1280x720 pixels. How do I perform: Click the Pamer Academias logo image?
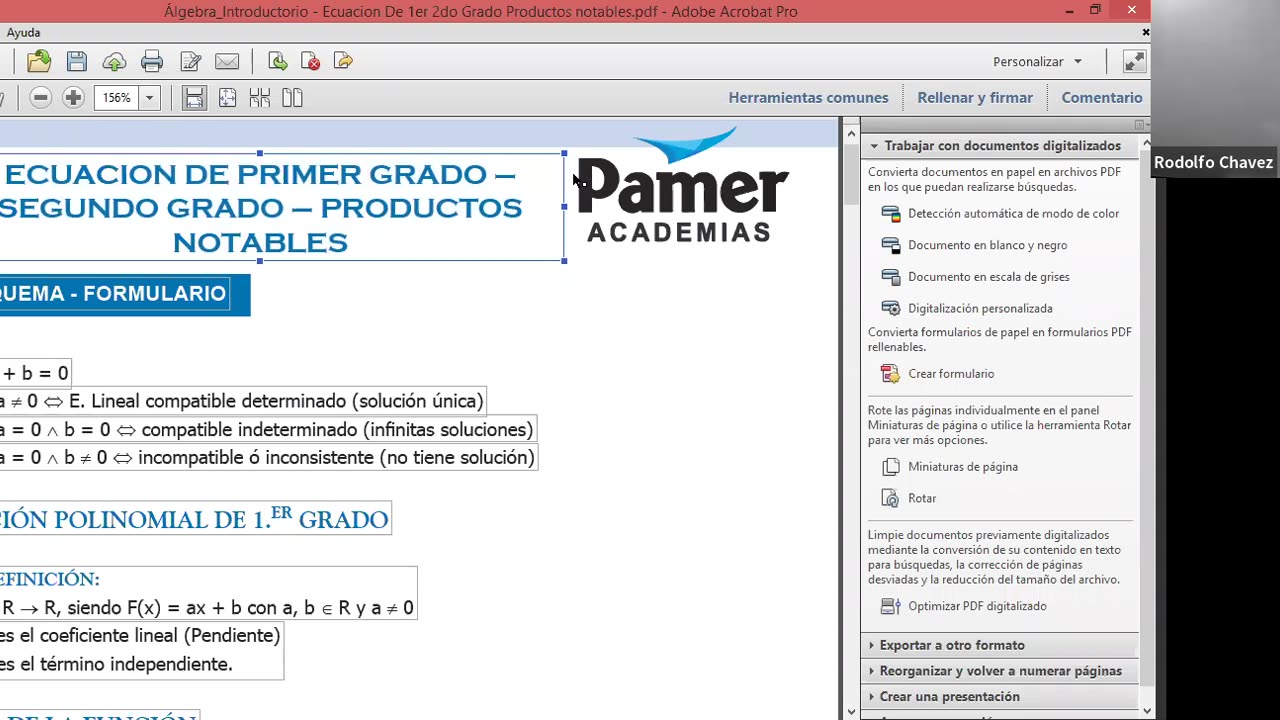(x=683, y=185)
